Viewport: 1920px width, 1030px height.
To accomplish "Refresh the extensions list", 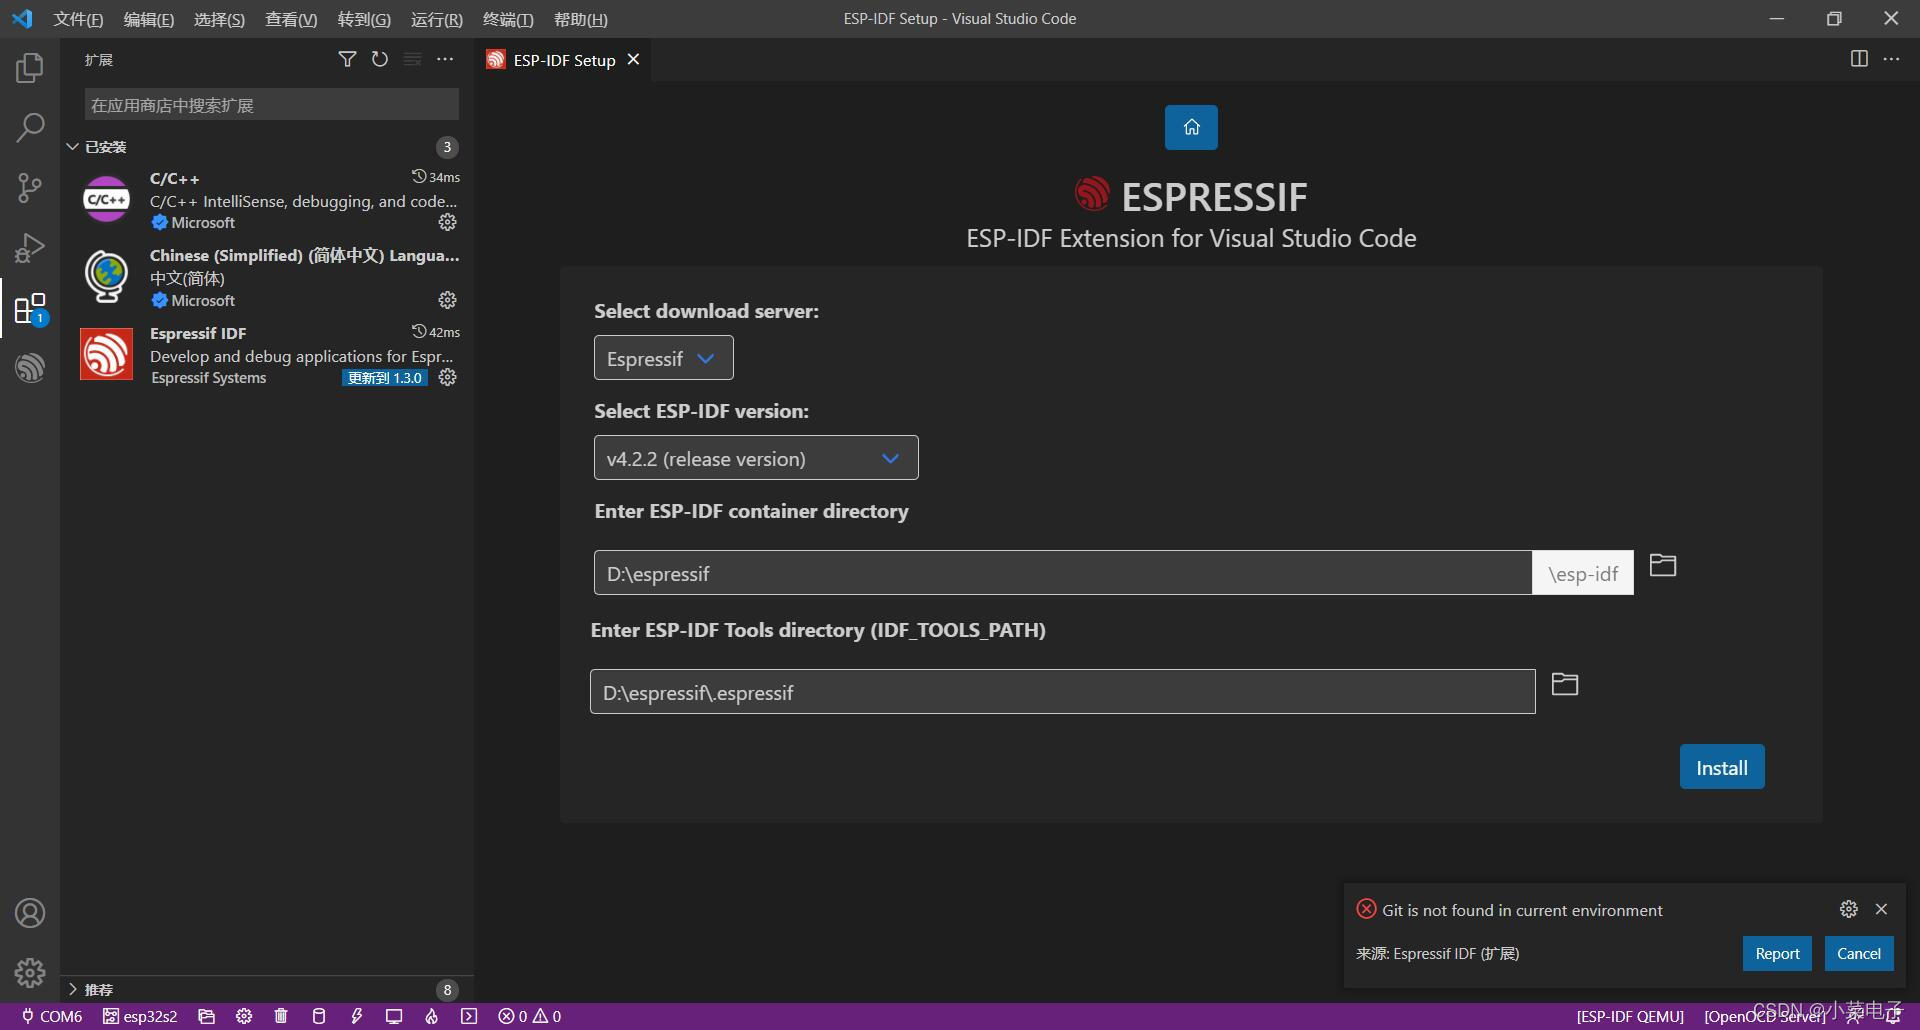I will (x=380, y=59).
